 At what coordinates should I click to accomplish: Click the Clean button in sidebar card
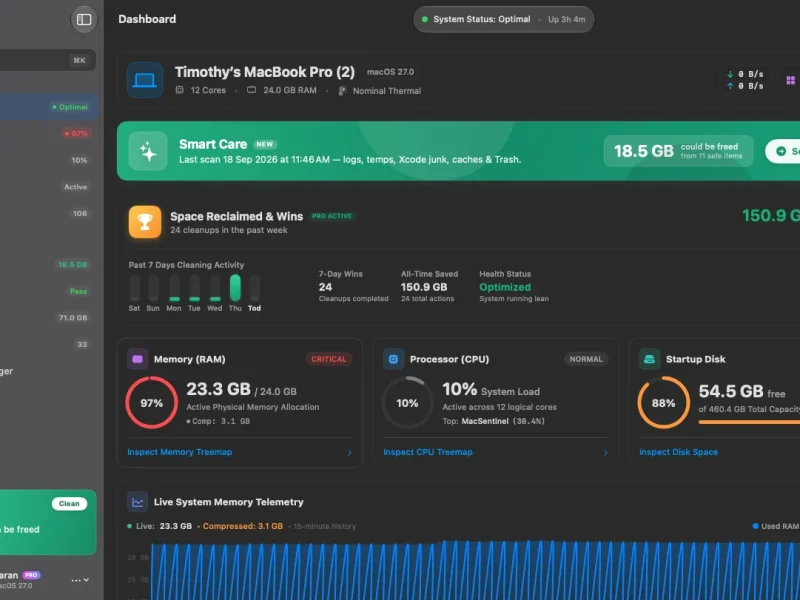[x=69, y=504]
